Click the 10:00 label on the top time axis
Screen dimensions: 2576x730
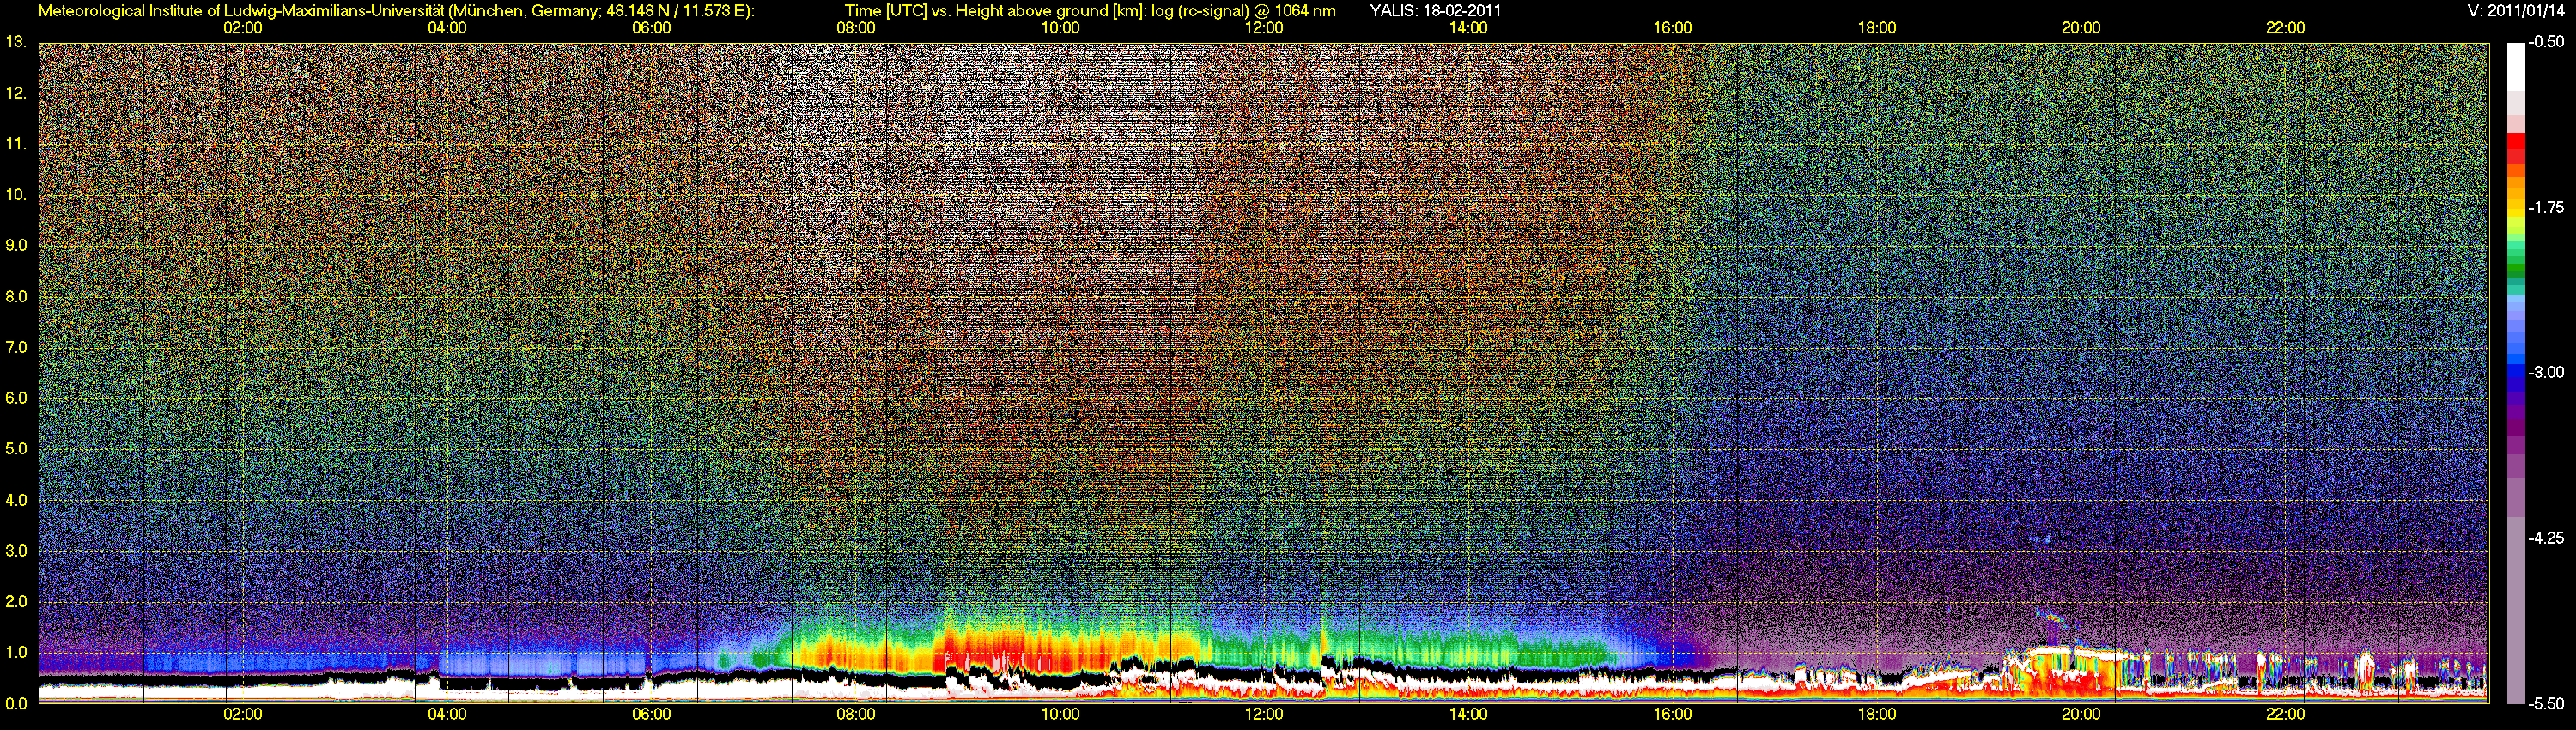coord(1060,28)
